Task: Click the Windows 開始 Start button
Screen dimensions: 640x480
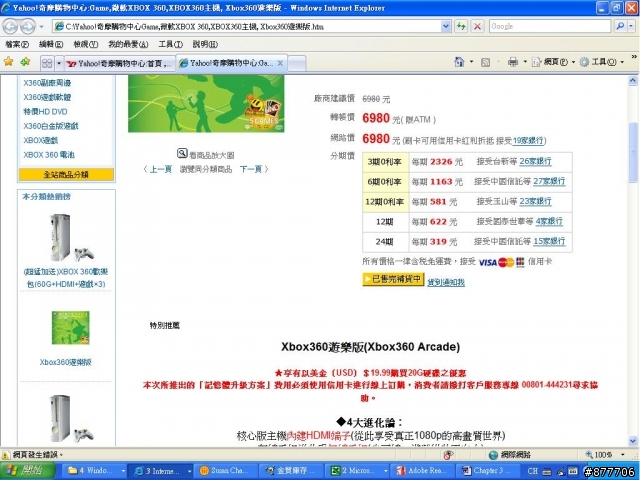Action: [27, 471]
